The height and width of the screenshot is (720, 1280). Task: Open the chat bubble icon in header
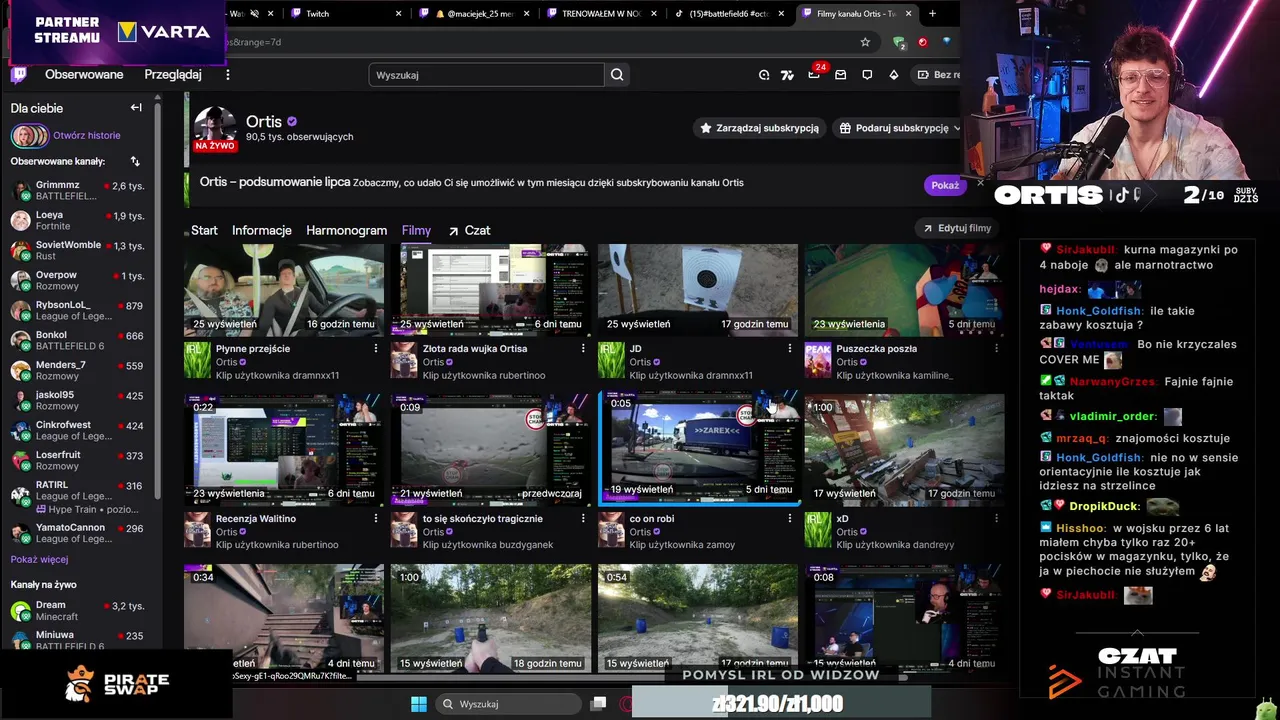(867, 75)
